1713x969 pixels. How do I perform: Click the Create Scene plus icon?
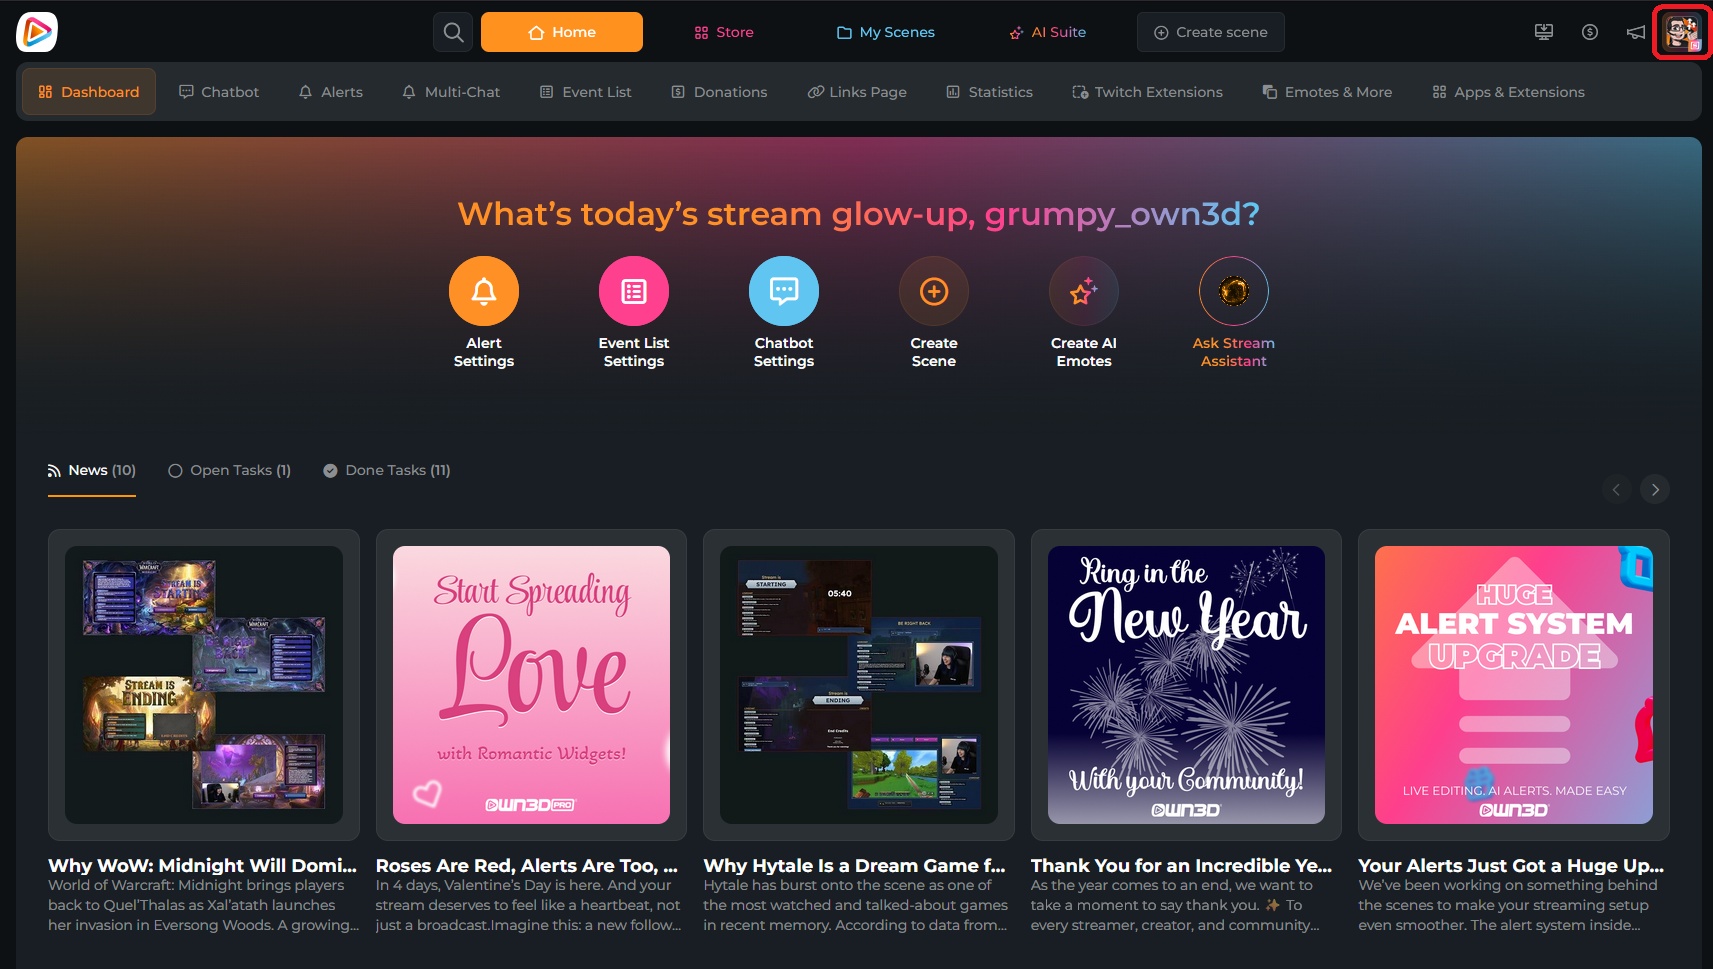(934, 291)
